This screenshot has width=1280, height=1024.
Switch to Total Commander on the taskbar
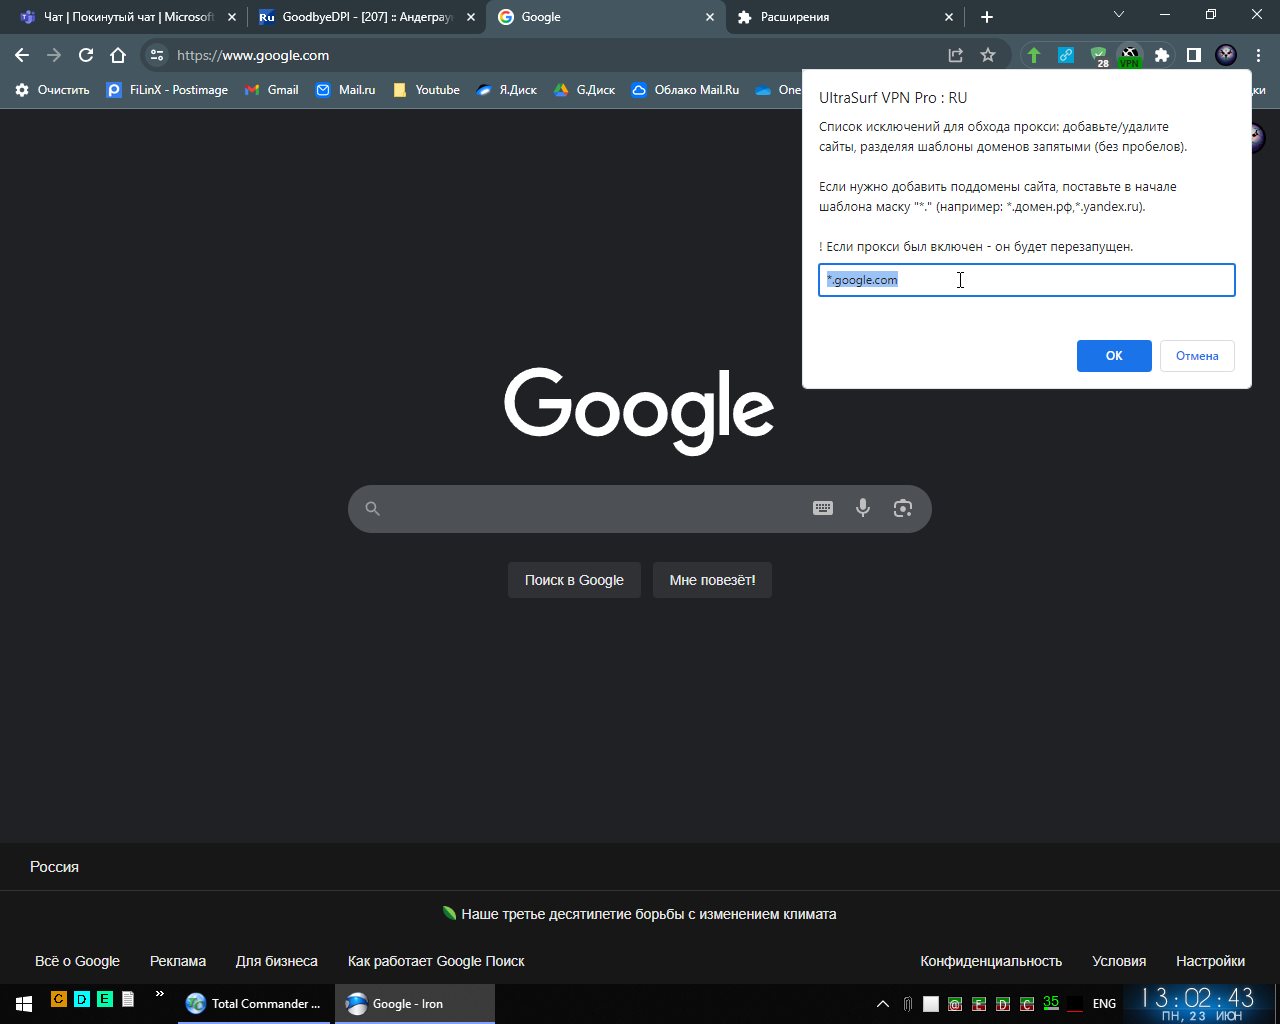click(x=254, y=1003)
